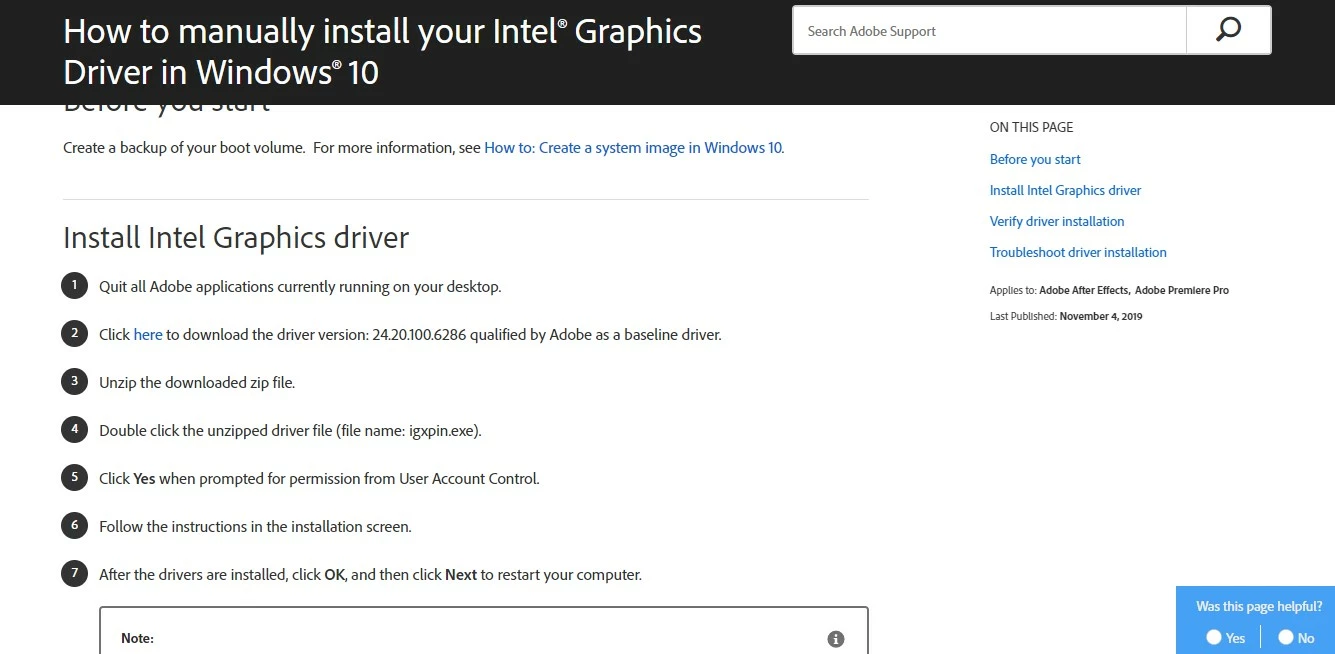Click 'Was this page helpful?' text
1335x654 pixels.
point(1259,606)
